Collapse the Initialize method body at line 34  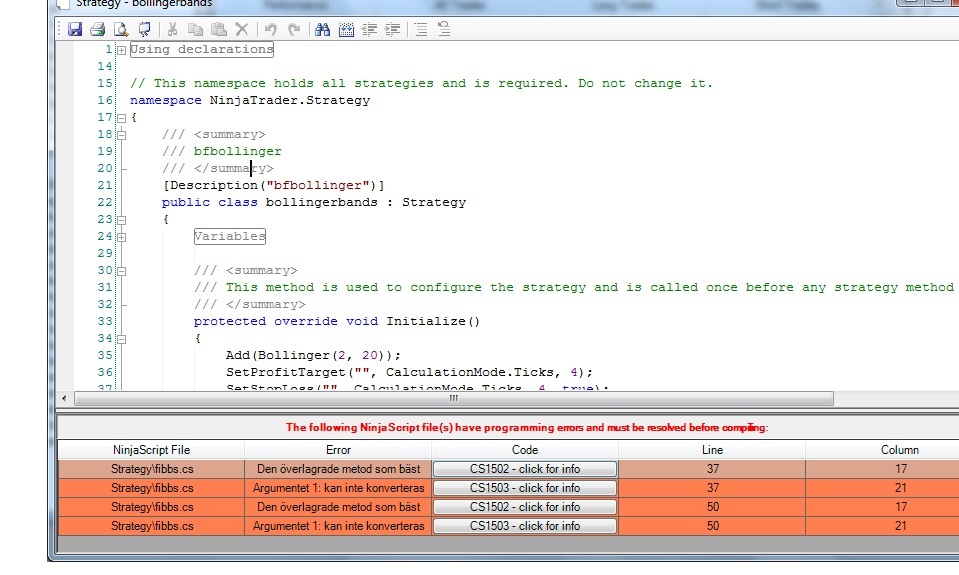pyautogui.click(x=121, y=339)
